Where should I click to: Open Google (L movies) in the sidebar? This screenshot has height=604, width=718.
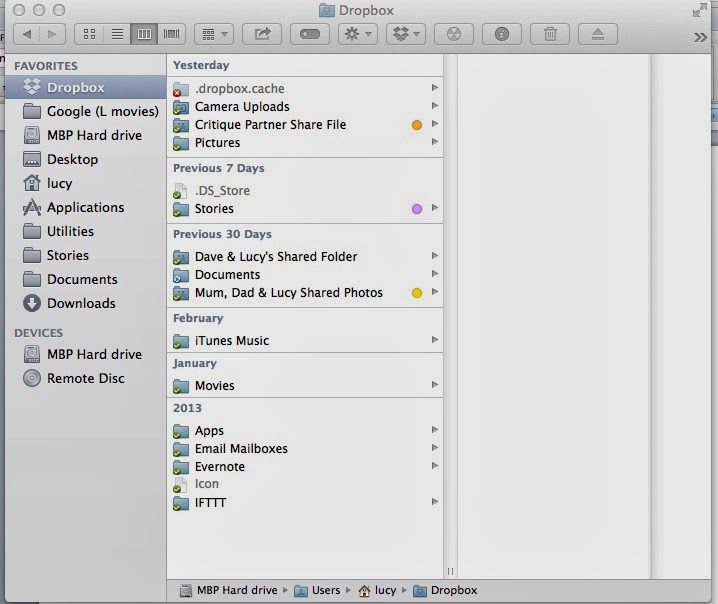pyautogui.click(x=86, y=111)
